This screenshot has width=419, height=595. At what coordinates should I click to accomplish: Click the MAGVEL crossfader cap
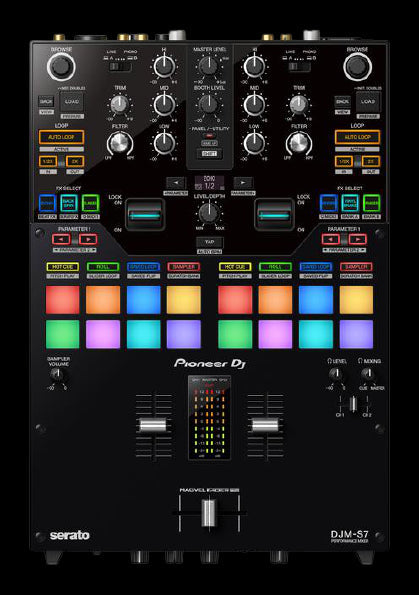(x=209, y=513)
